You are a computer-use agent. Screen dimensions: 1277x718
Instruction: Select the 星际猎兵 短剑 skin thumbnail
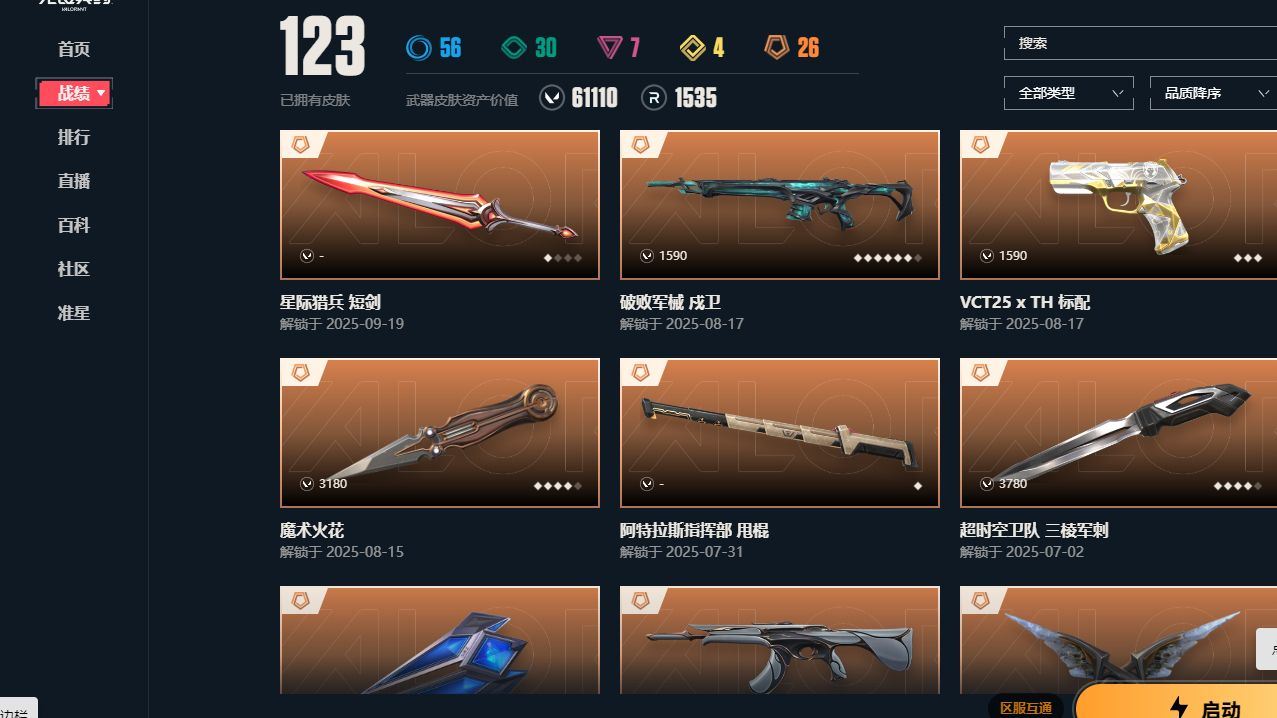(x=440, y=205)
